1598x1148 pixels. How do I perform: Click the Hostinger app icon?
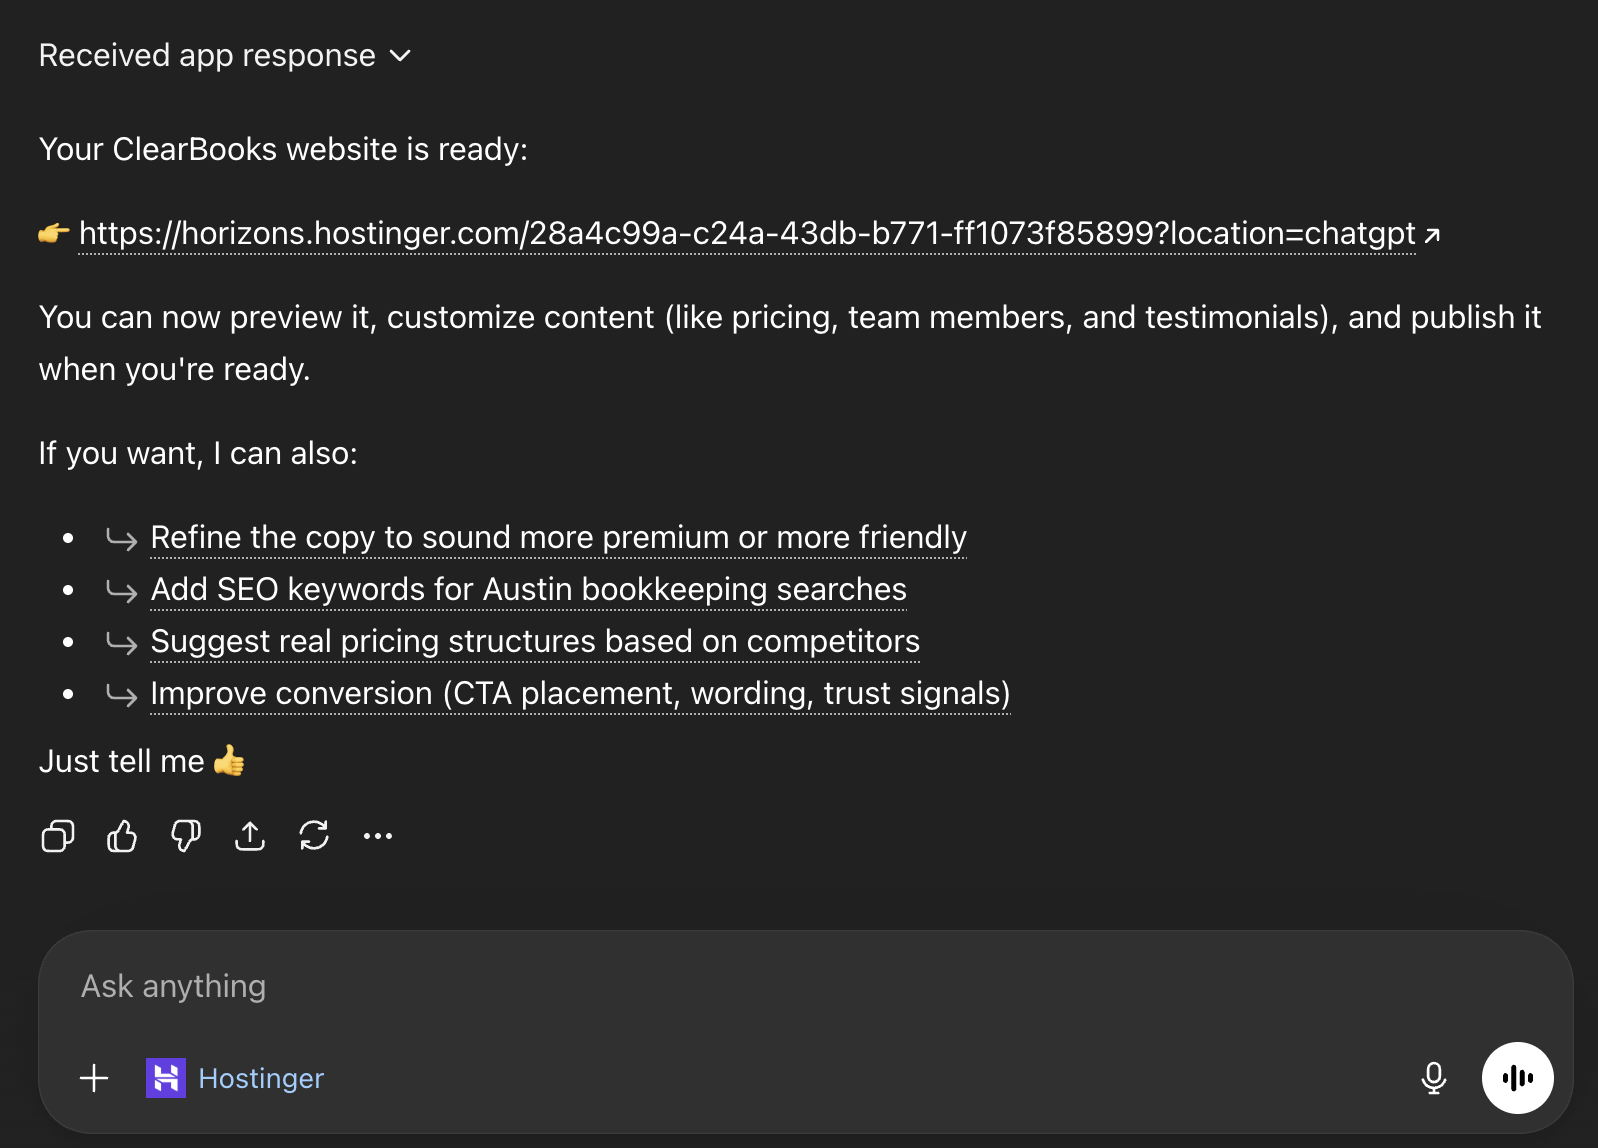(x=168, y=1078)
